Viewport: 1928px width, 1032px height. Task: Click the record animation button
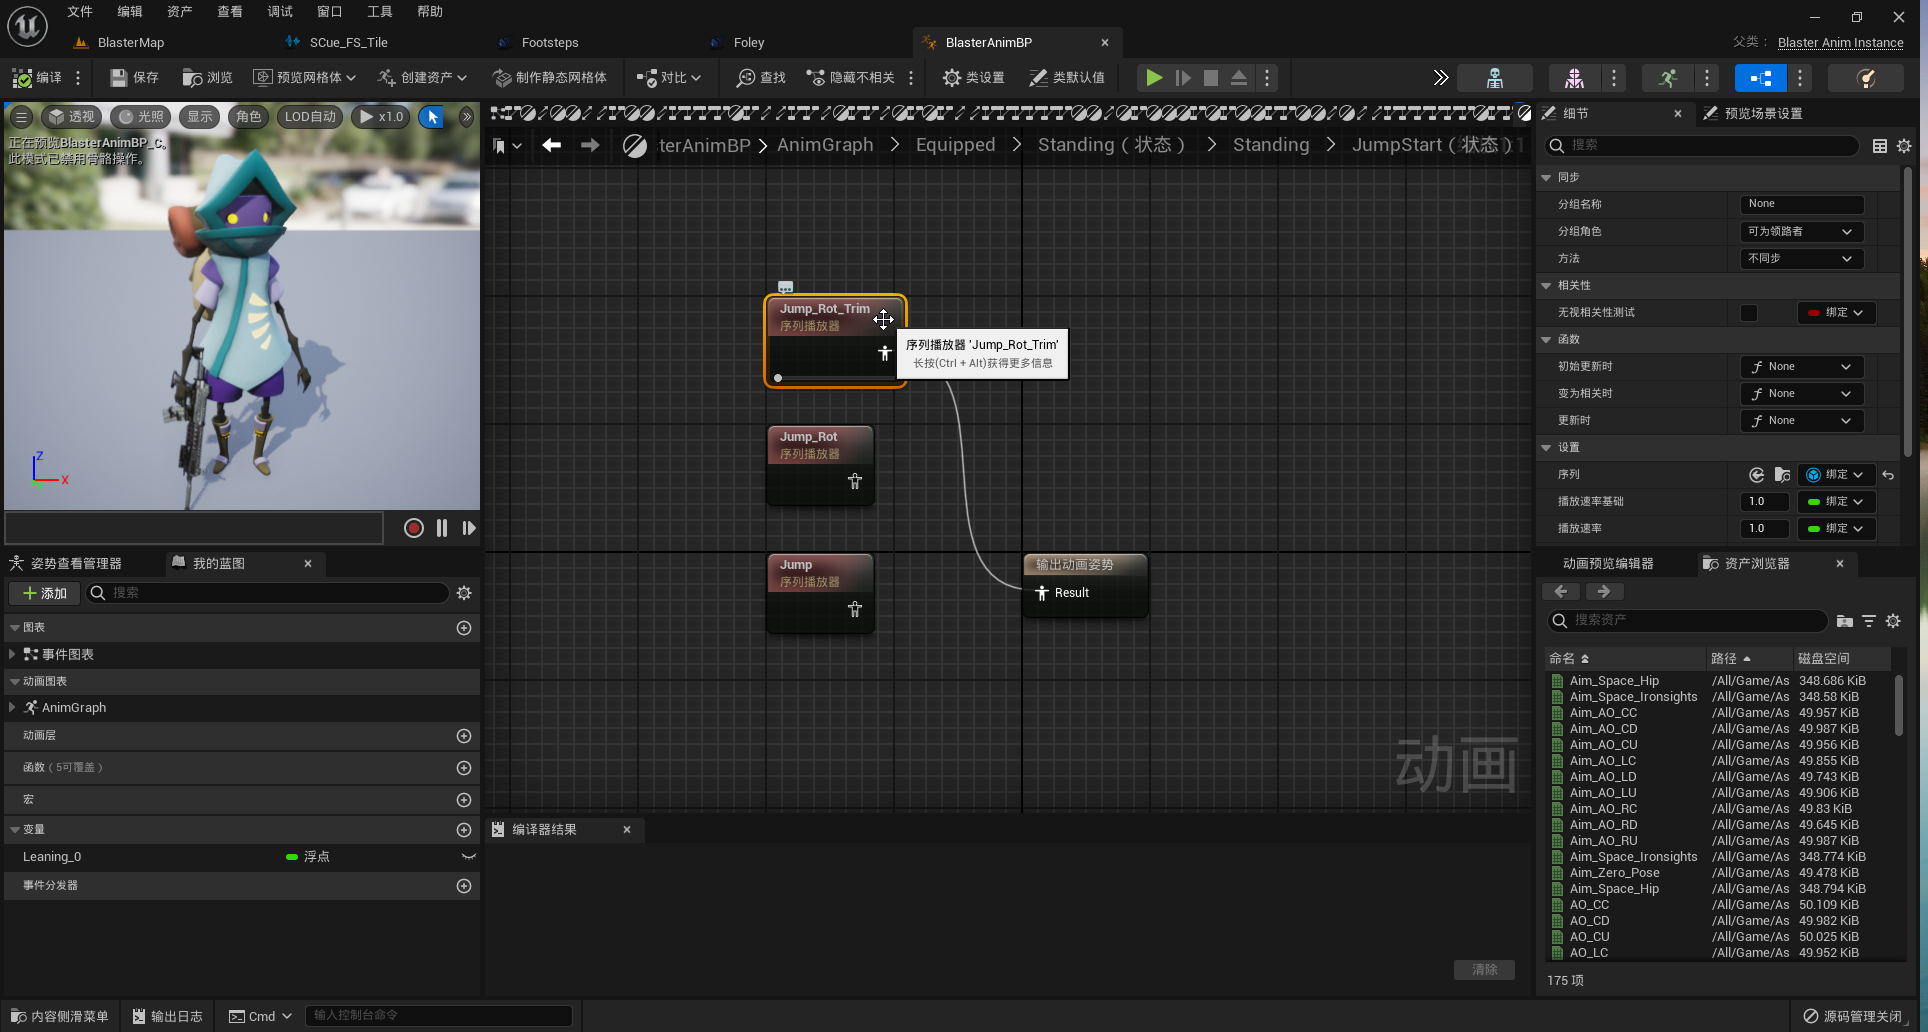tap(413, 528)
